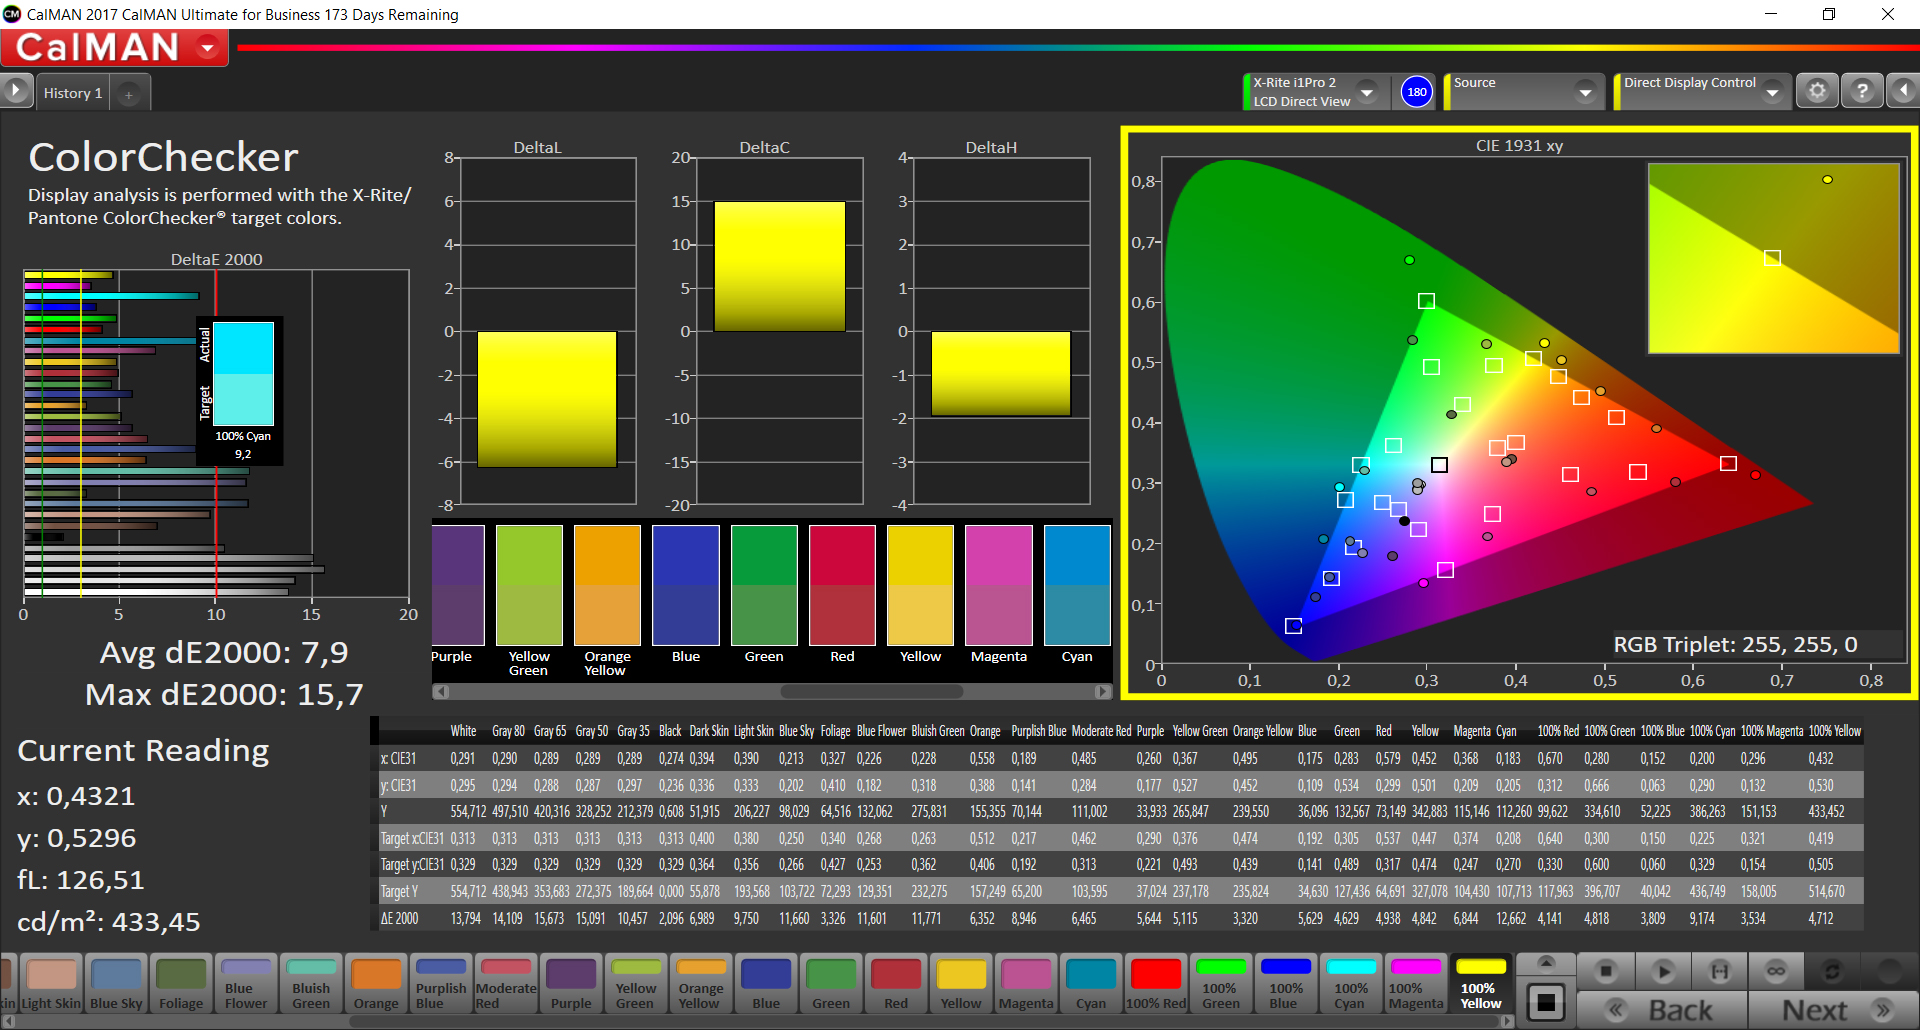
Task: Stop the measurement with the stop icon
Action: pos(1606,970)
